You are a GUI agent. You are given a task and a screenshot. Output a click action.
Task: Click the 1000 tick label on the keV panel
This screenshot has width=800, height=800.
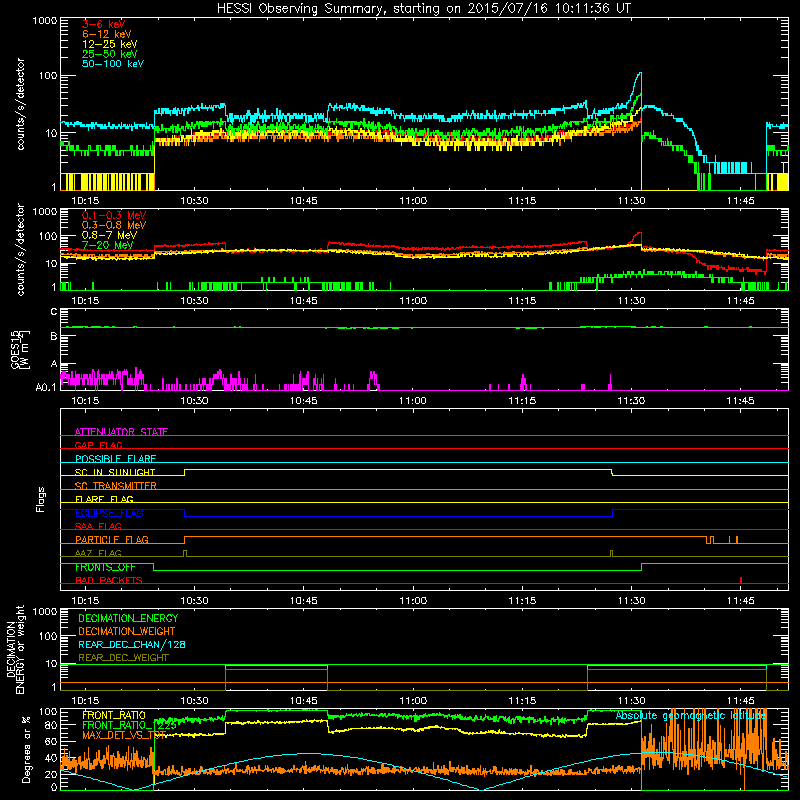[45, 21]
